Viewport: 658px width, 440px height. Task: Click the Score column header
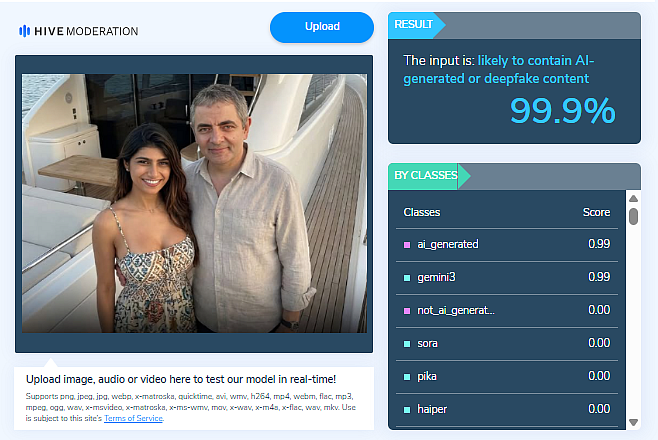(596, 212)
